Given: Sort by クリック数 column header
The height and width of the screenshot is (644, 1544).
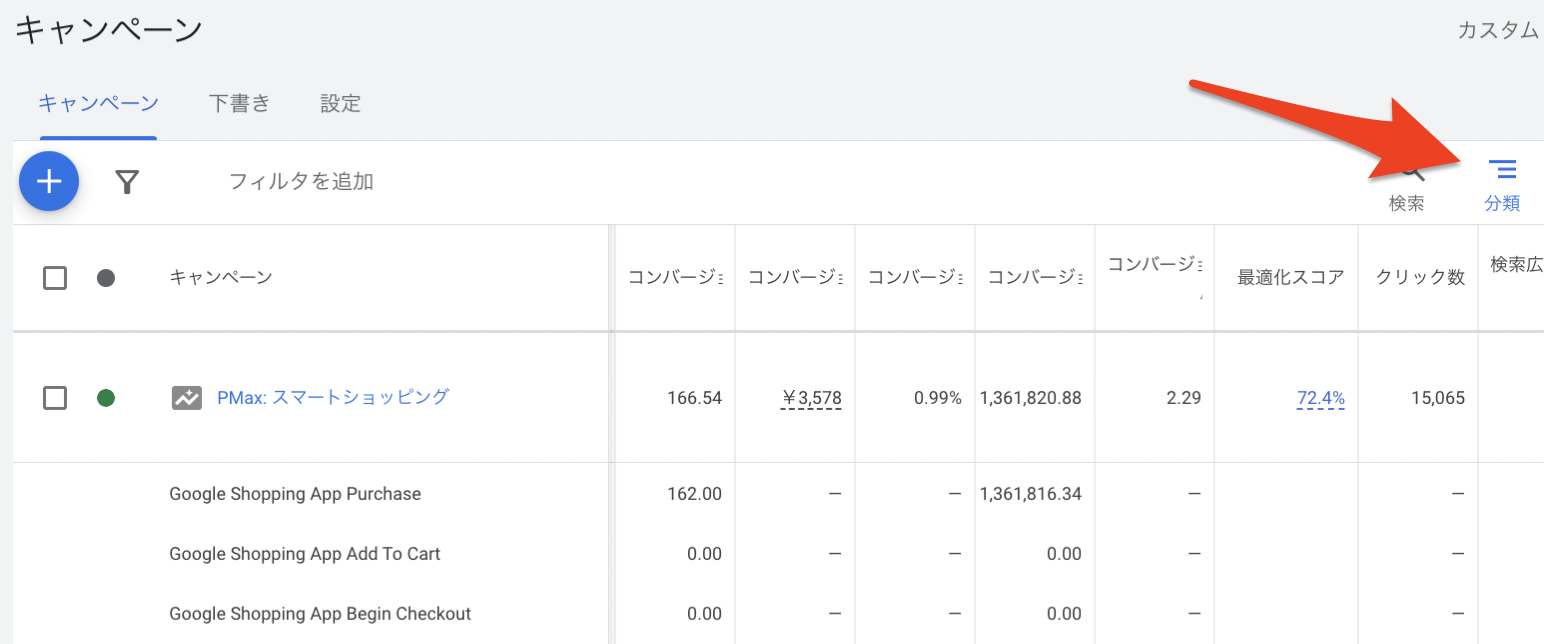Looking at the screenshot, I should pyautogui.click(x=1420, y=278).
